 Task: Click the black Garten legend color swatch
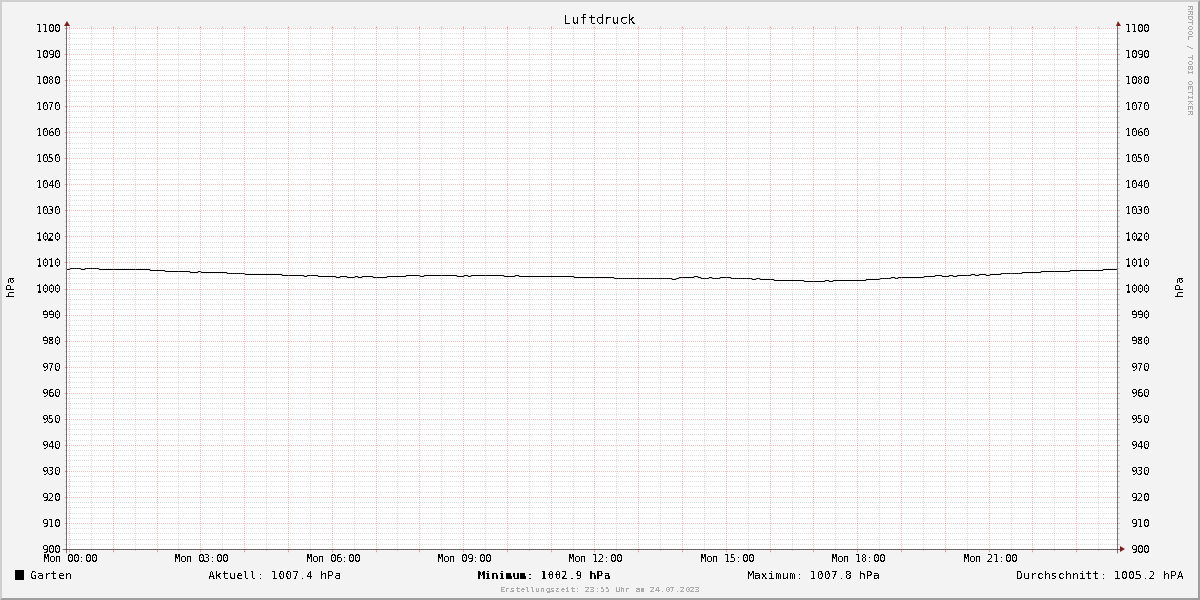[19, 575]
